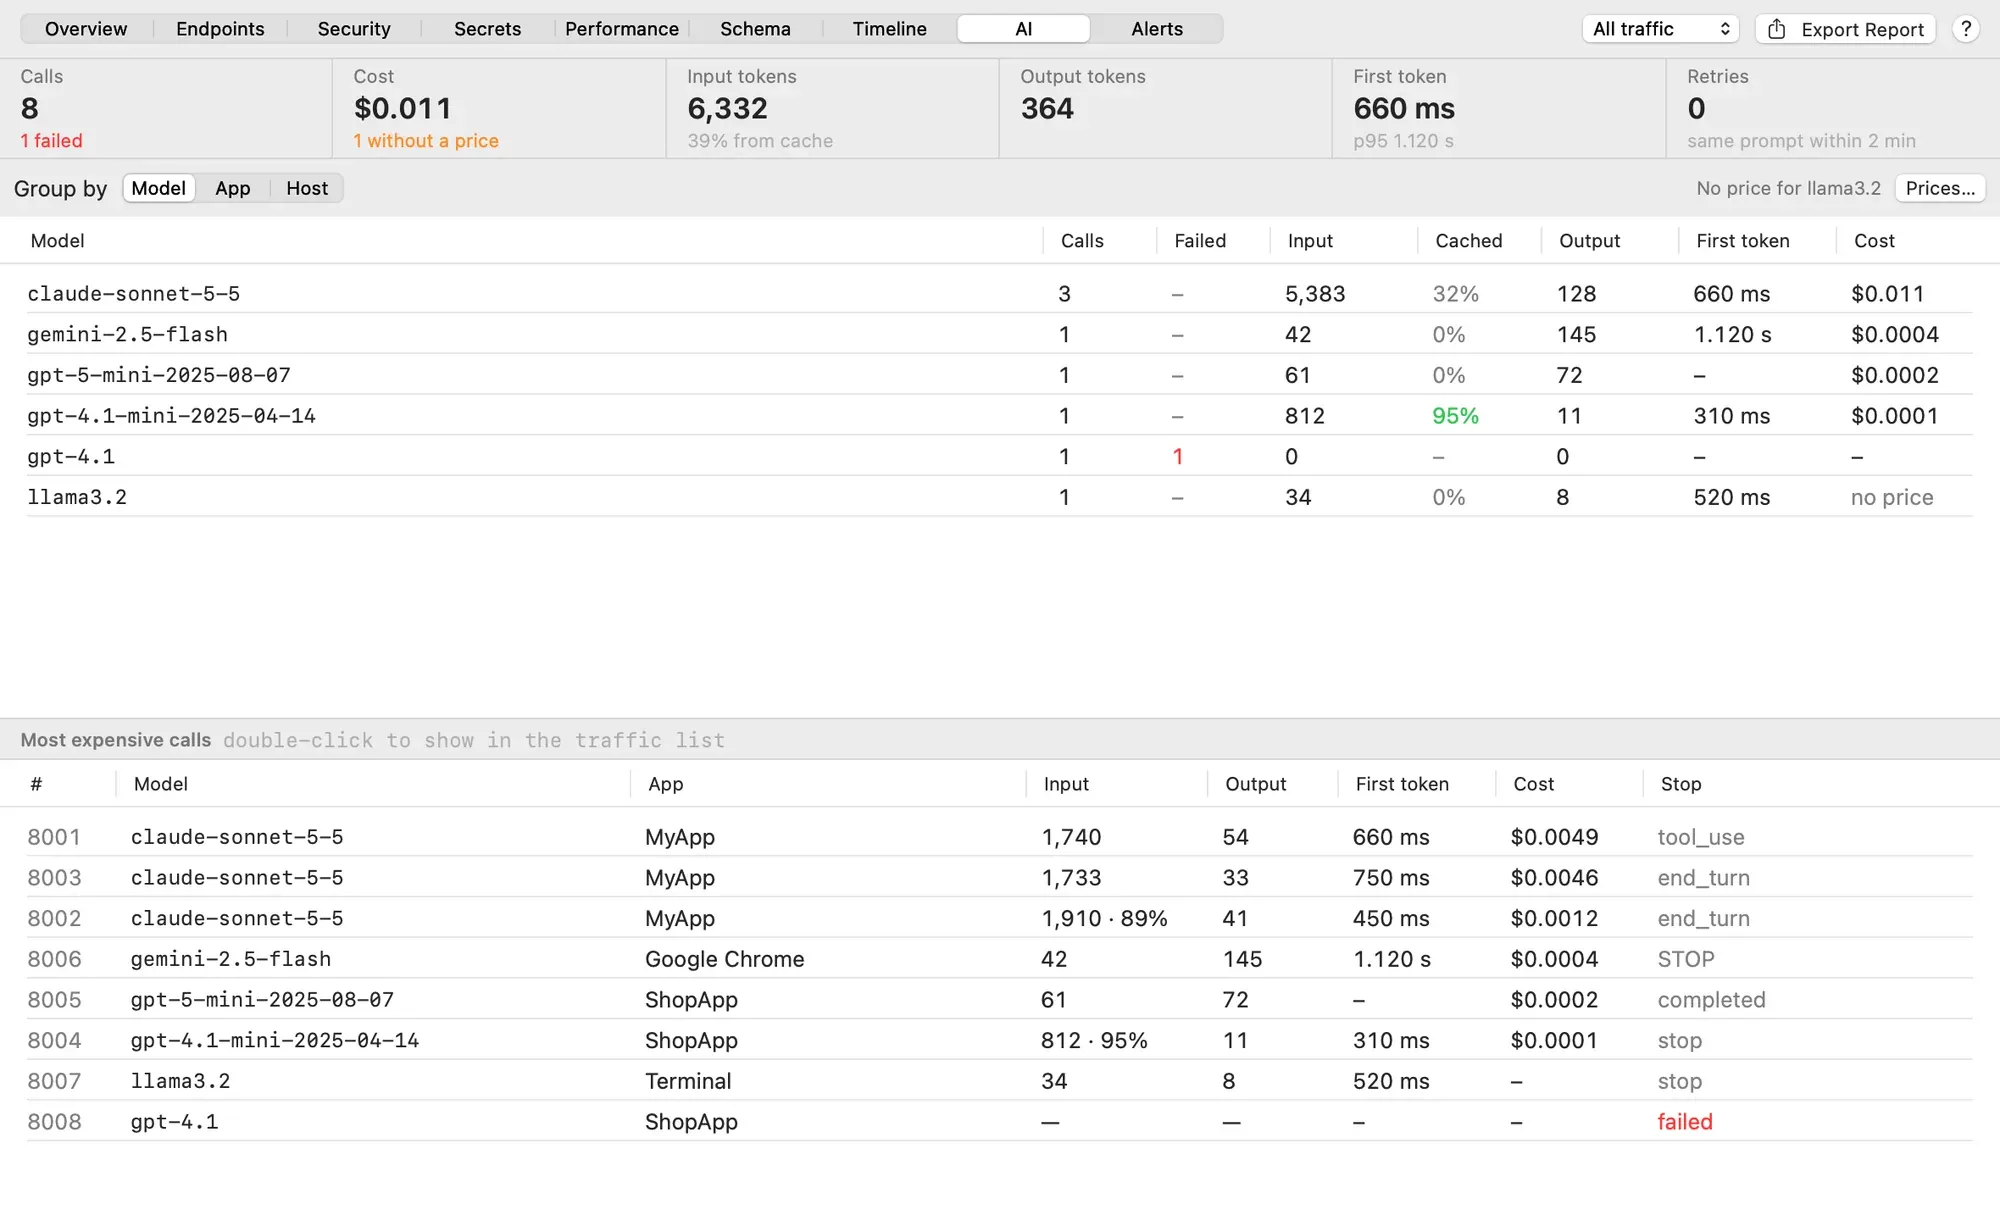
Task: Click the '1 failed' label under Calls
Action: 52,141
